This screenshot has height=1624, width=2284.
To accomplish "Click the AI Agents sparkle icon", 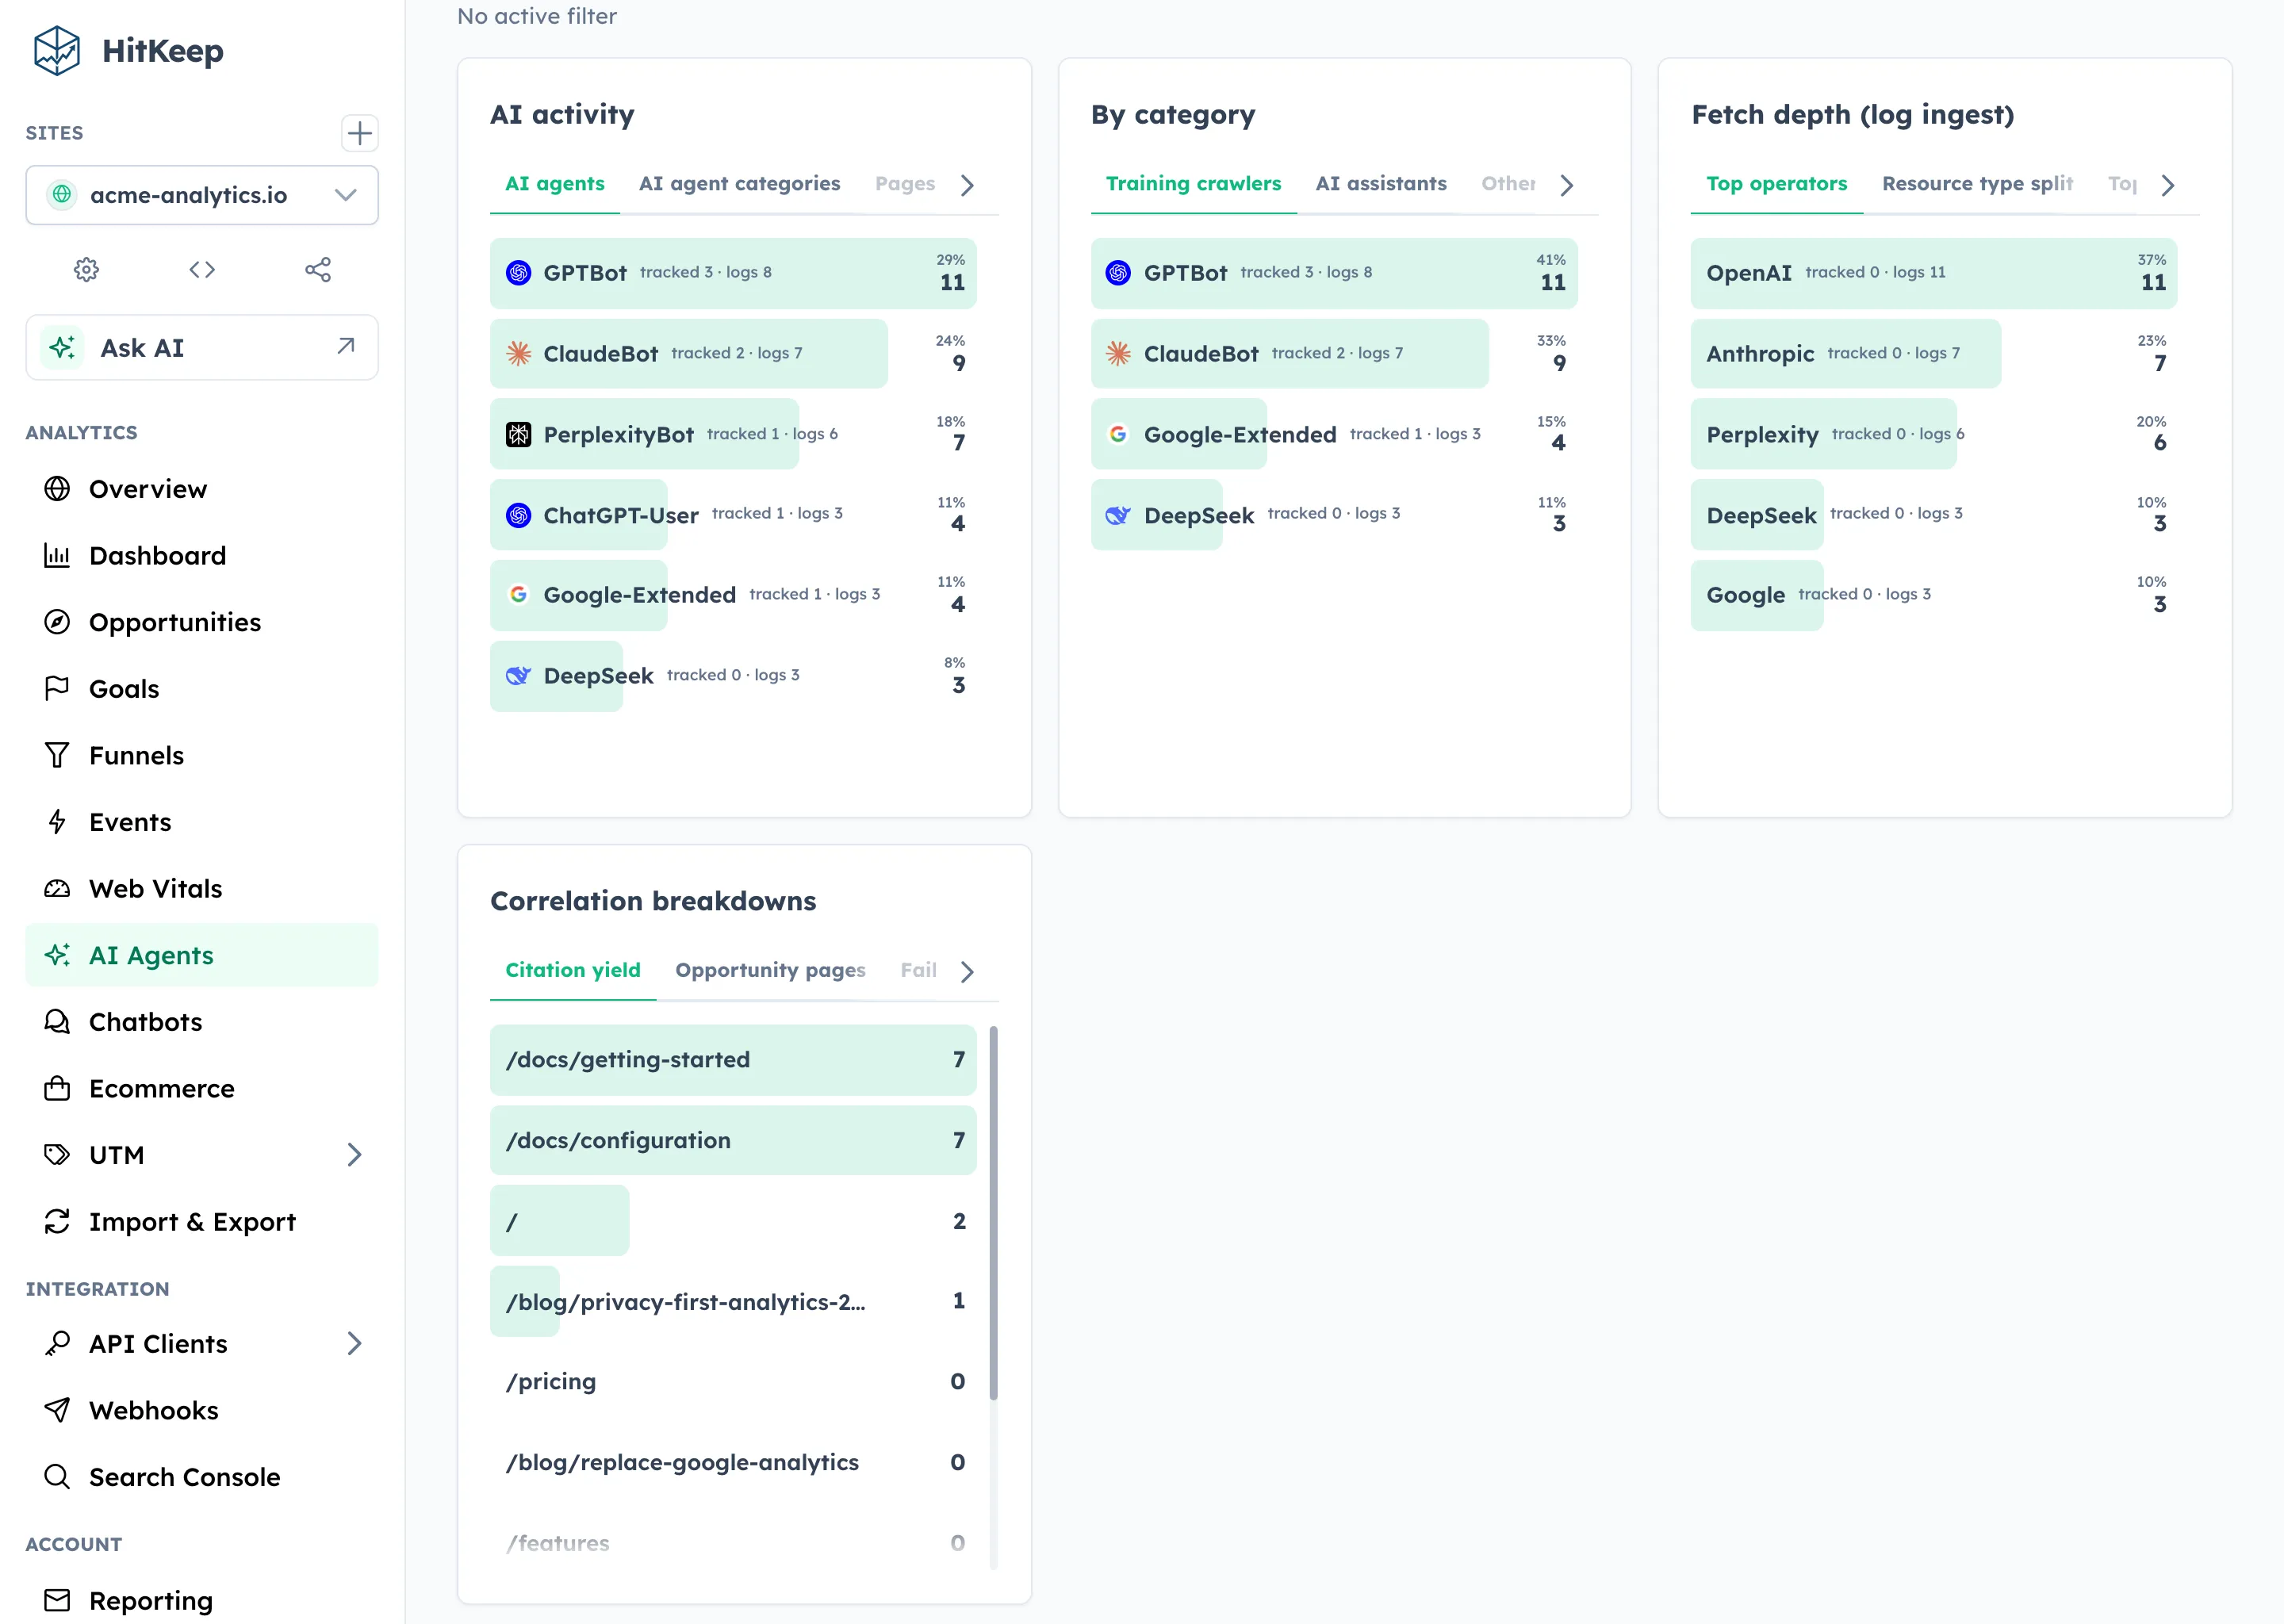I will tap(57, 955).
